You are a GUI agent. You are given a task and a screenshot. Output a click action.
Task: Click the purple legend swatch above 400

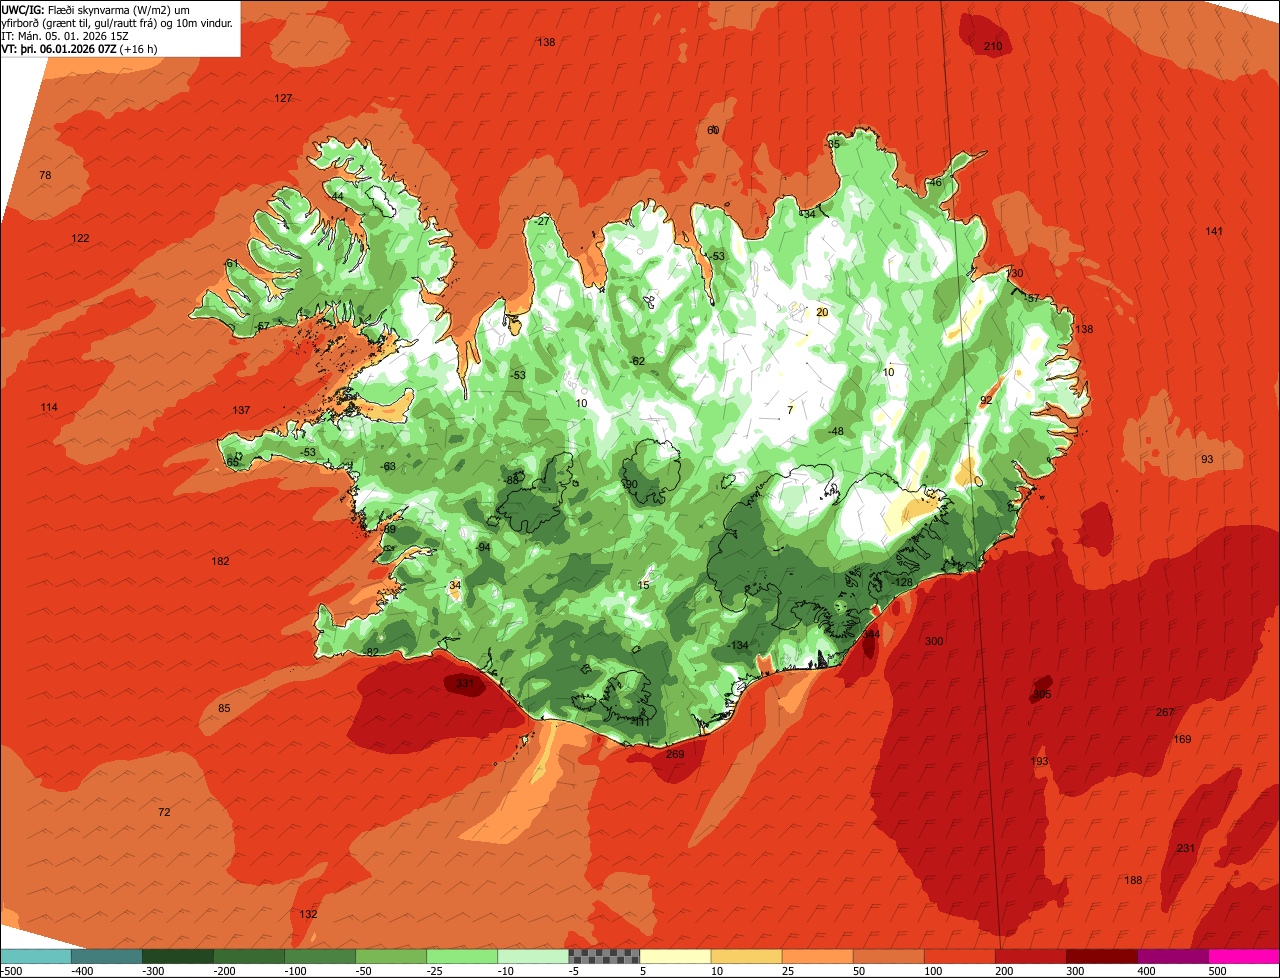click(1173, 956)
